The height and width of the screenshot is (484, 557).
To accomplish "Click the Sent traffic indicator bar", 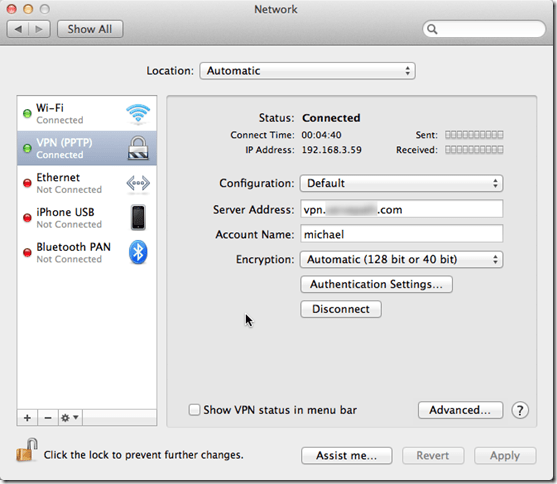I will click(x=474, y=135).
